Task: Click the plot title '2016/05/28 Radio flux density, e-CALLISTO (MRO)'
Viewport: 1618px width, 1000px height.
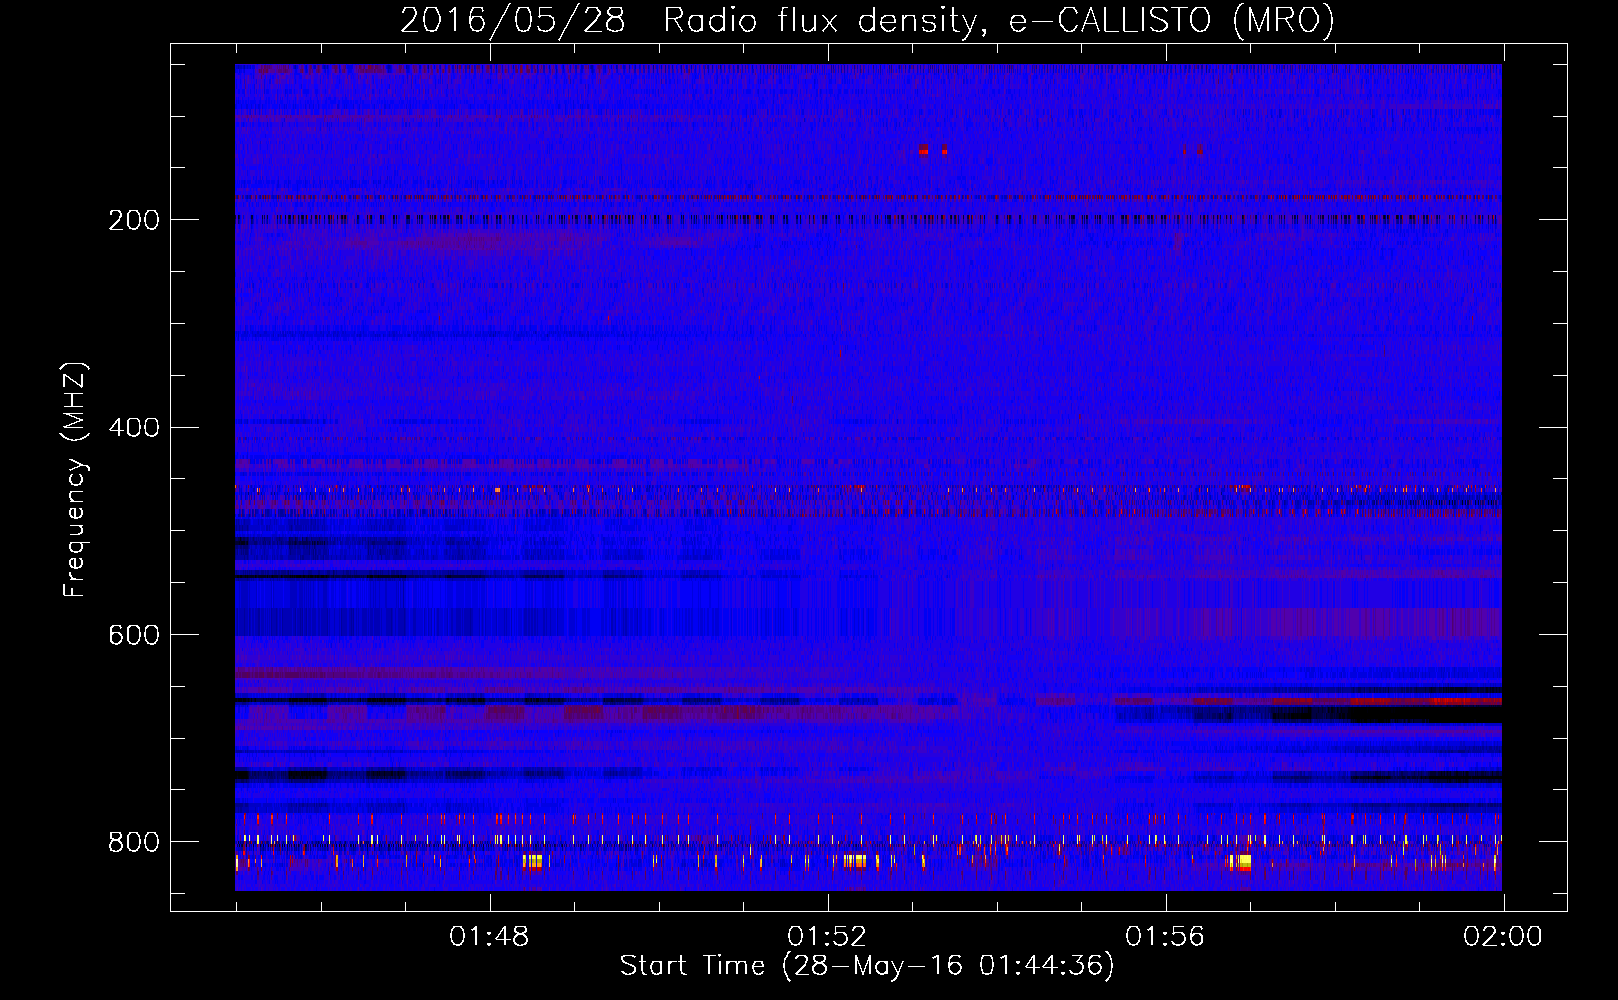Action: pos(867,21)
